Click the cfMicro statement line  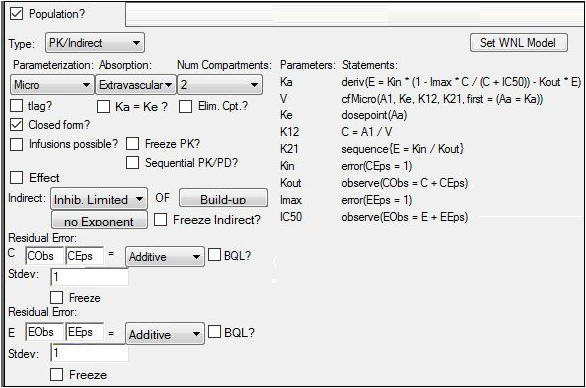442,99
